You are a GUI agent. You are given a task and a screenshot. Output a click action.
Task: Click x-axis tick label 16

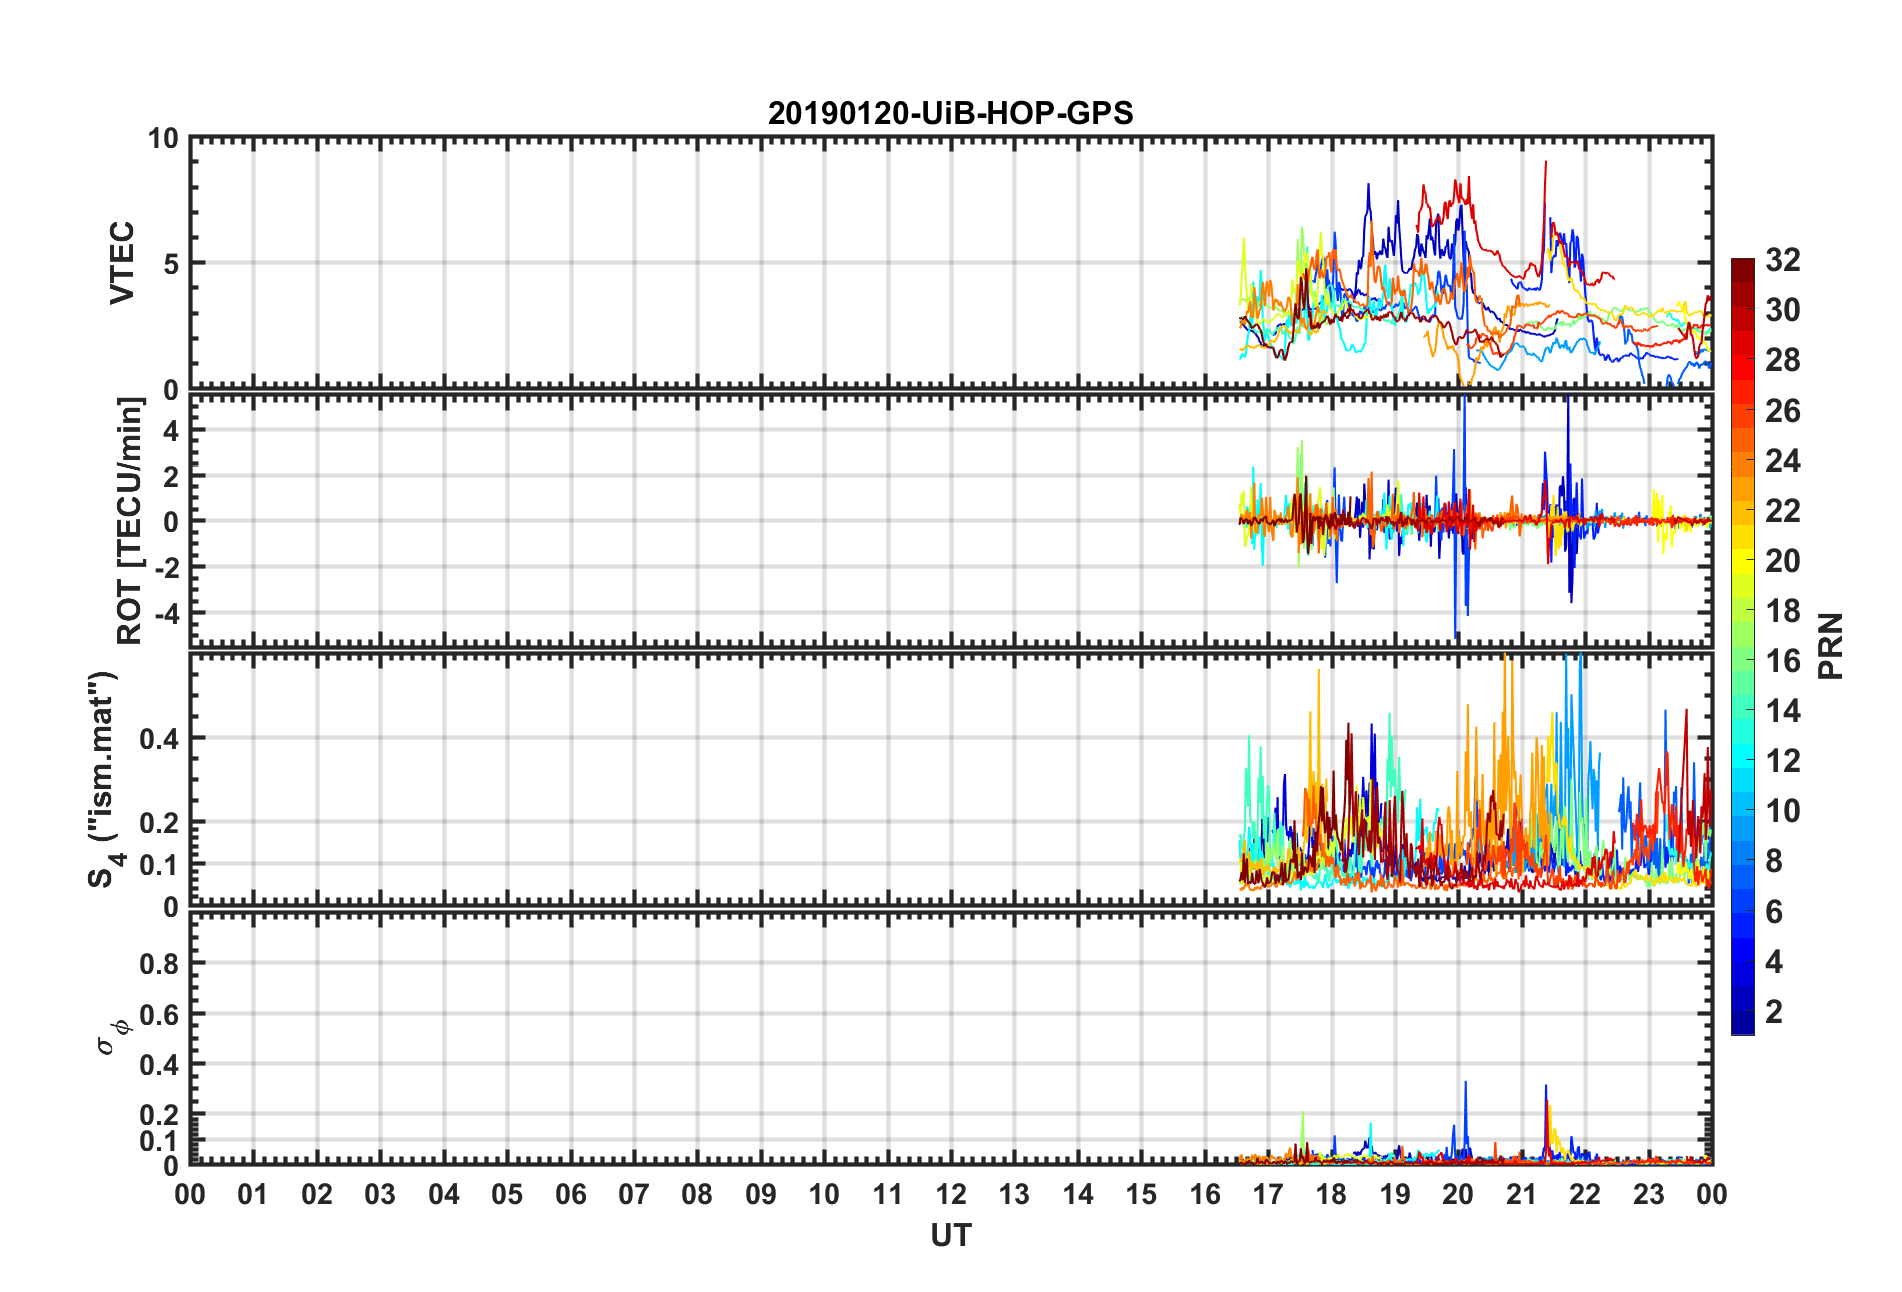[1205, 1195]
